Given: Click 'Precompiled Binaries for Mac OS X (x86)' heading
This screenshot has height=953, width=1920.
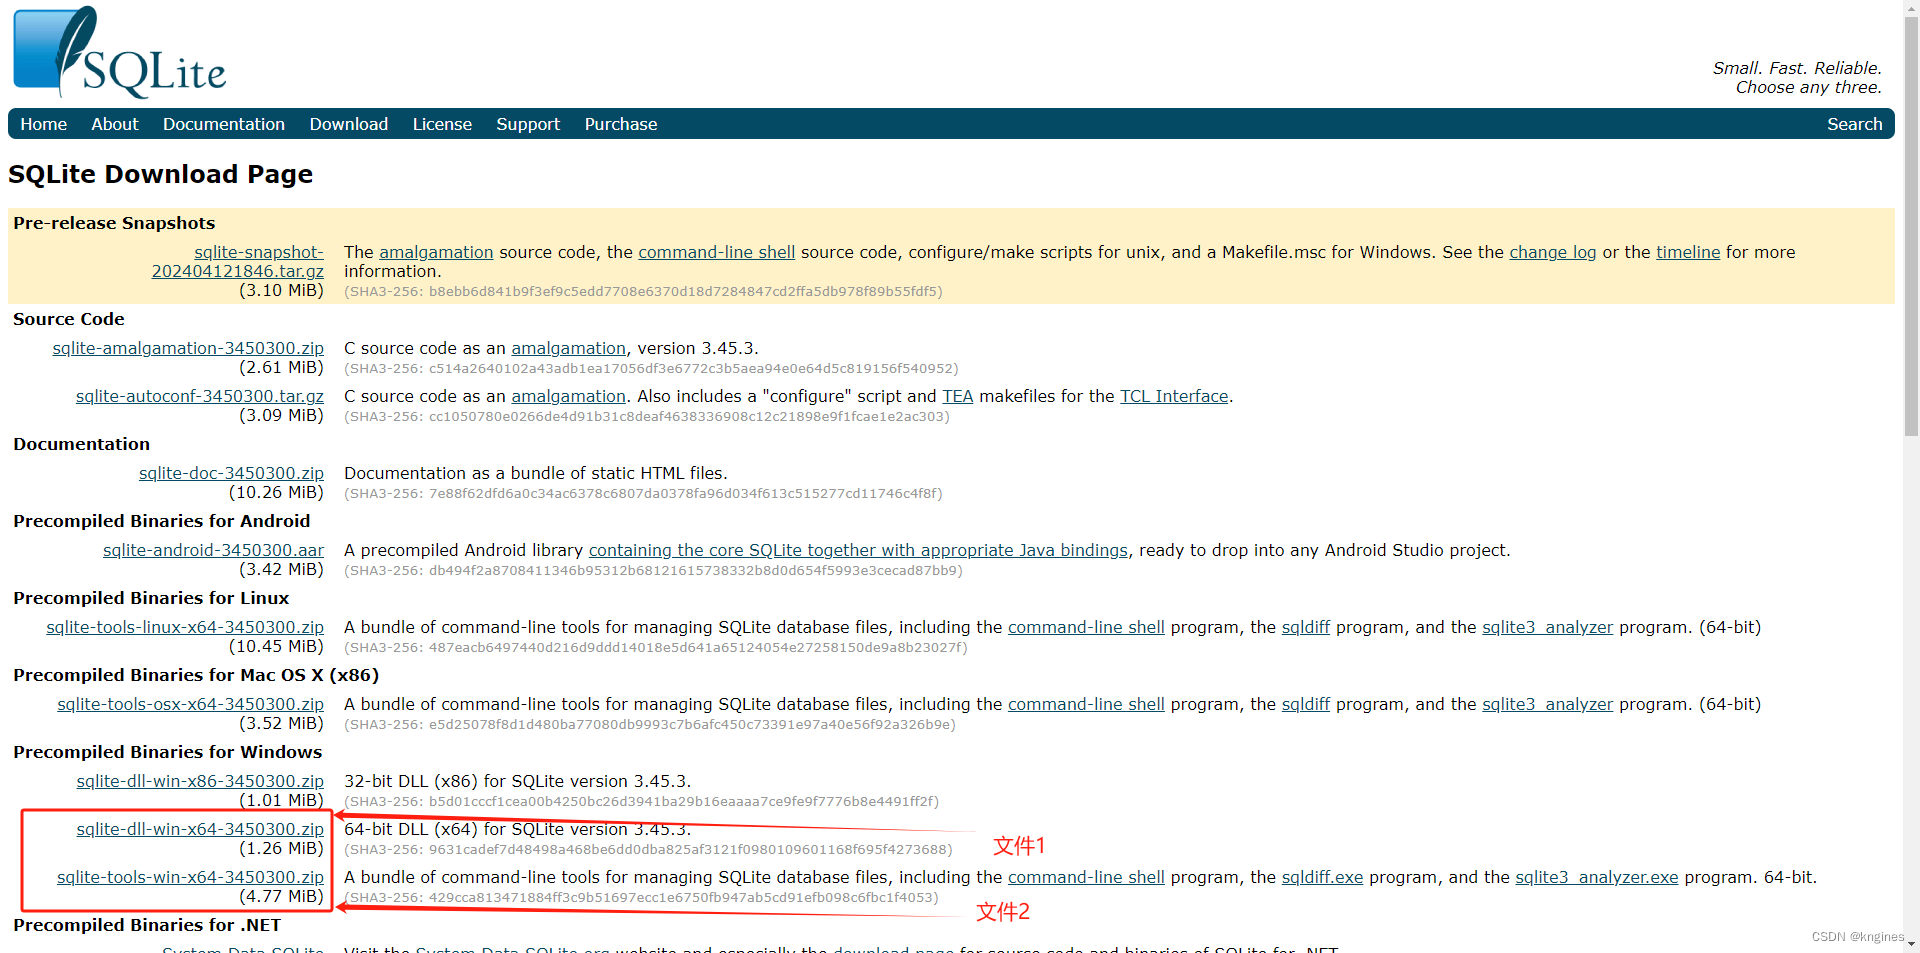Looking at the screenshot, I should point(196,675).
